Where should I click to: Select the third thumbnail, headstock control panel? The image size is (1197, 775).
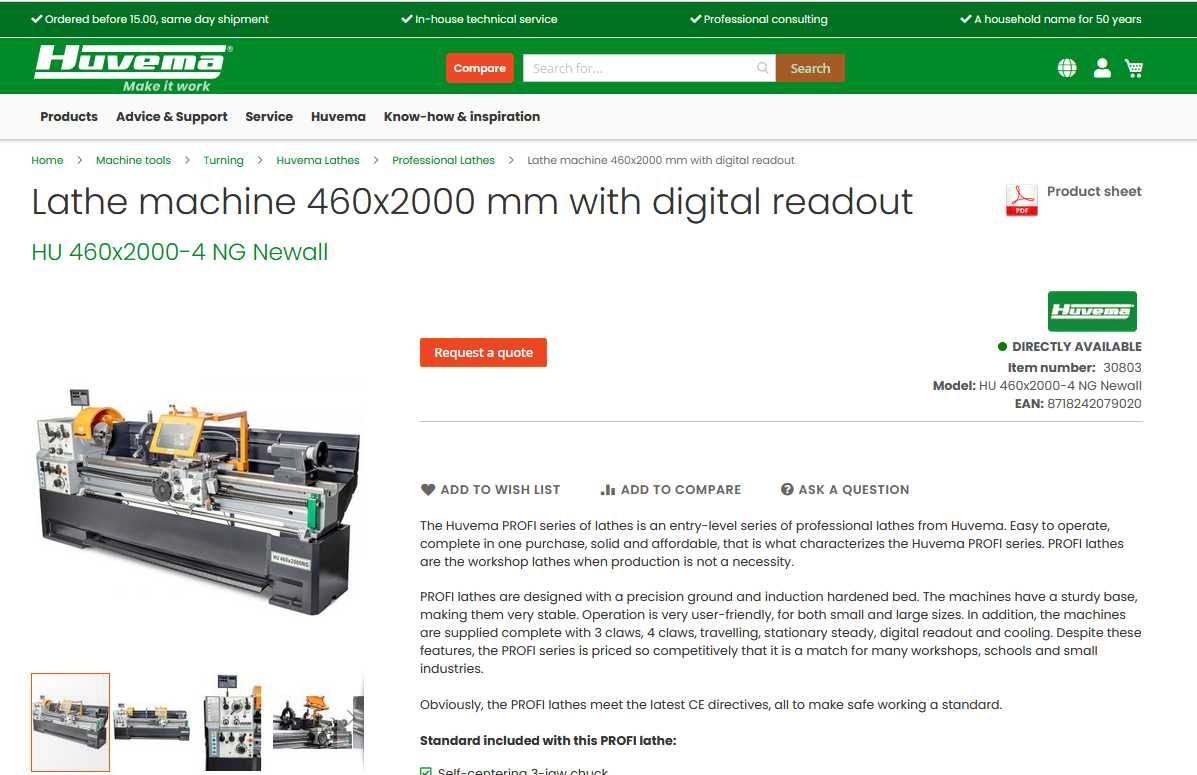coord(233,722)
